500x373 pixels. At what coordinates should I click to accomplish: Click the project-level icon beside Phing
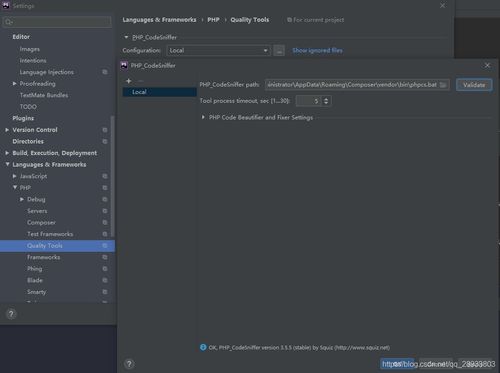(x=105, y=269)
